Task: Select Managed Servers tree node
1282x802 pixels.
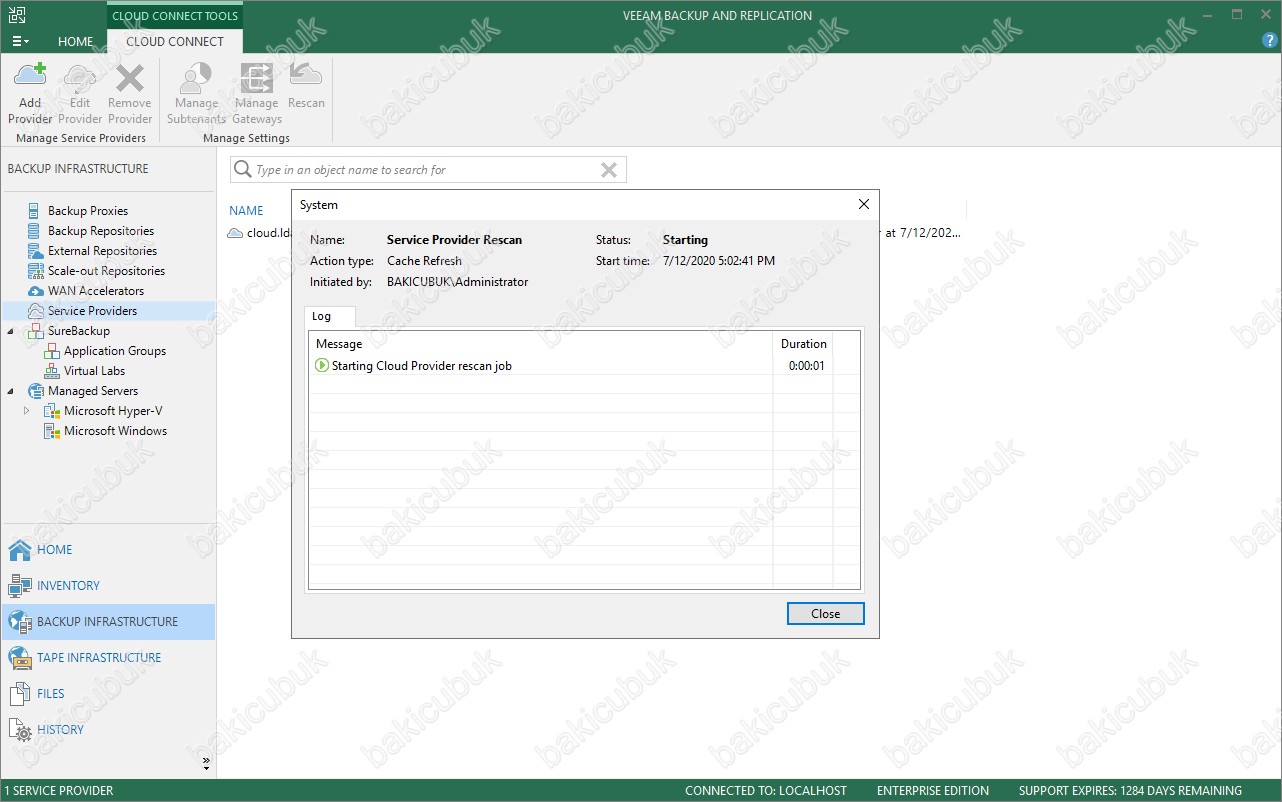Action: 93,391
